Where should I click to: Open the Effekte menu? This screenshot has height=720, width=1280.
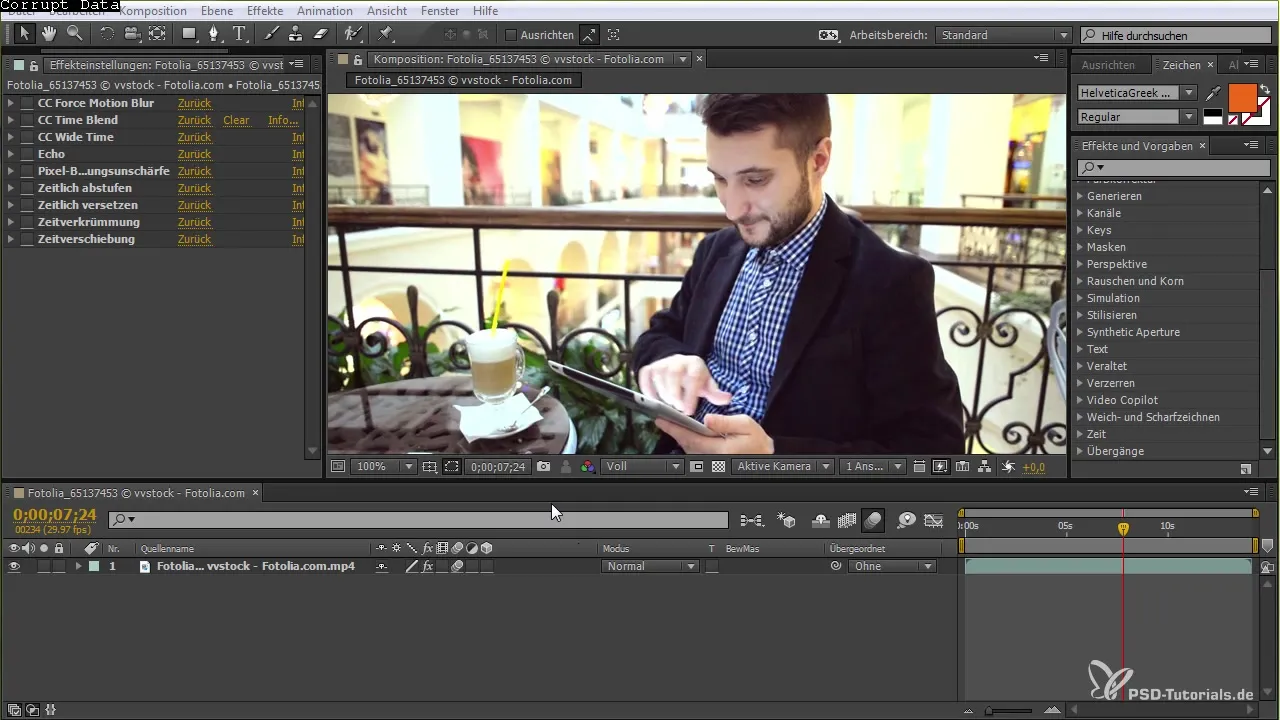264,11
